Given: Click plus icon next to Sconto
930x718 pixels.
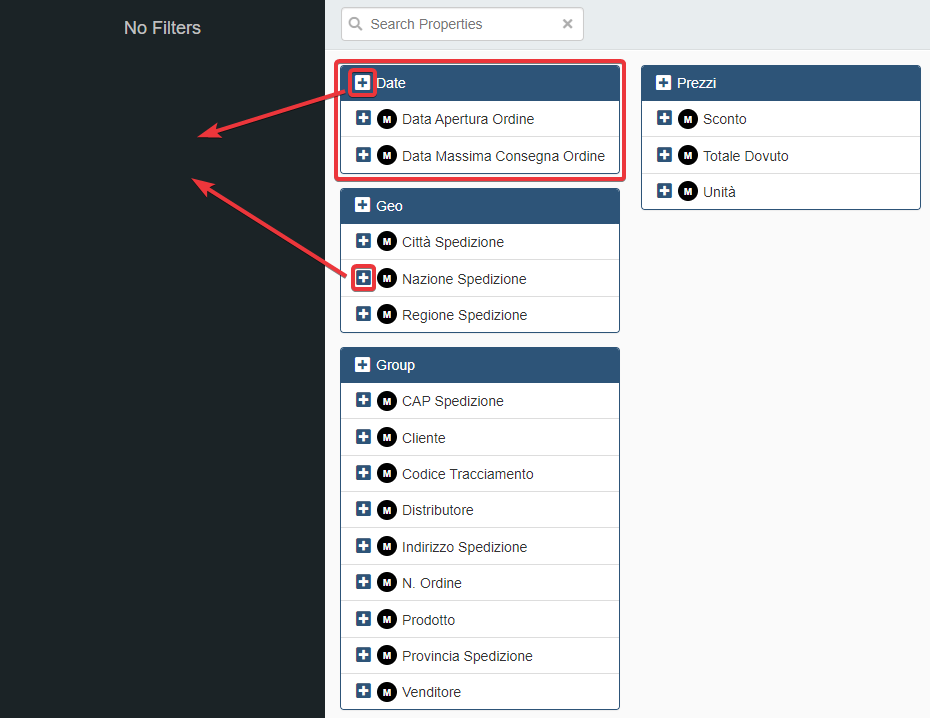Looking at the screenshot, I should [664, 119].
